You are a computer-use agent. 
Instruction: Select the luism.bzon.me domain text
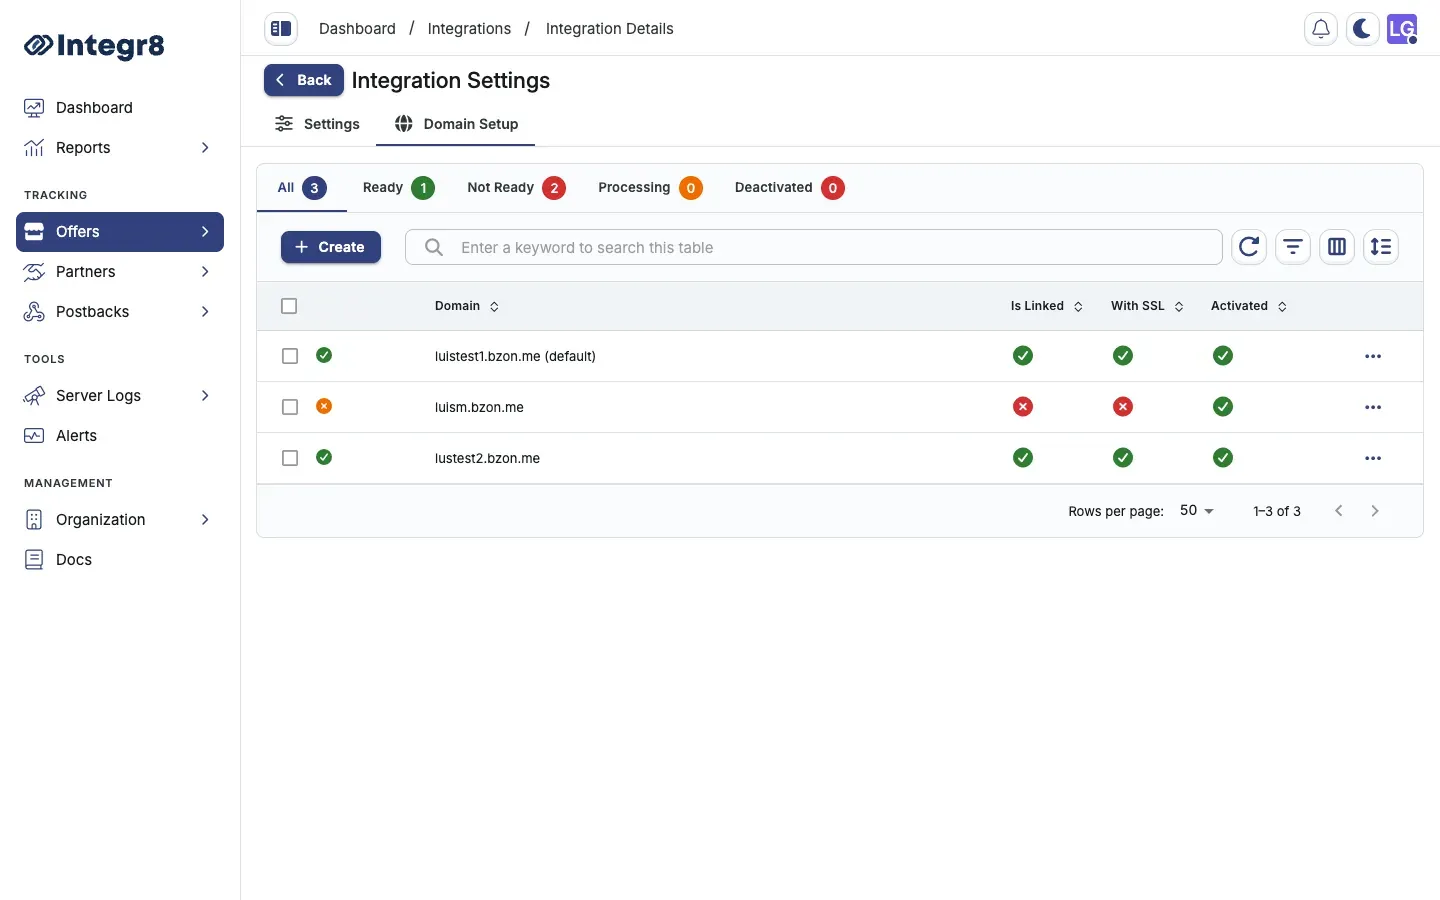point(479,407)
